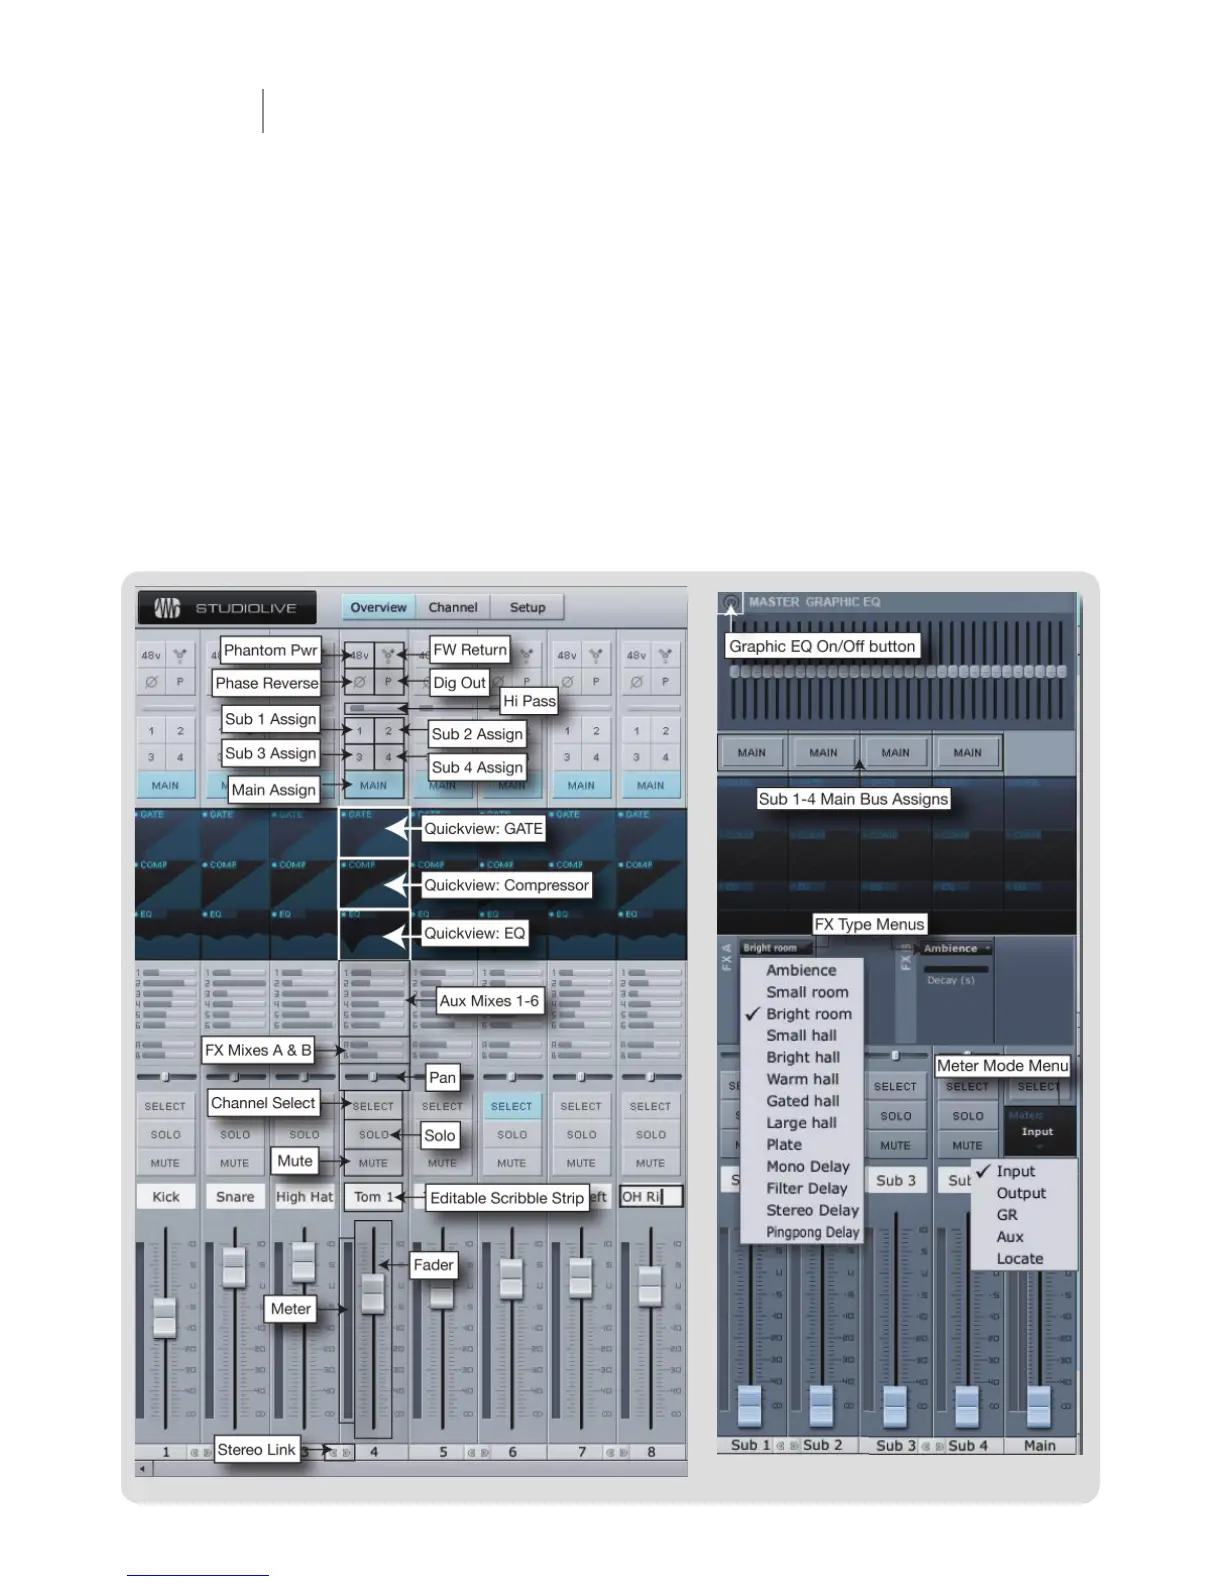Click the highlighted SELECT button on channel 6

[x=511, y=1106]
